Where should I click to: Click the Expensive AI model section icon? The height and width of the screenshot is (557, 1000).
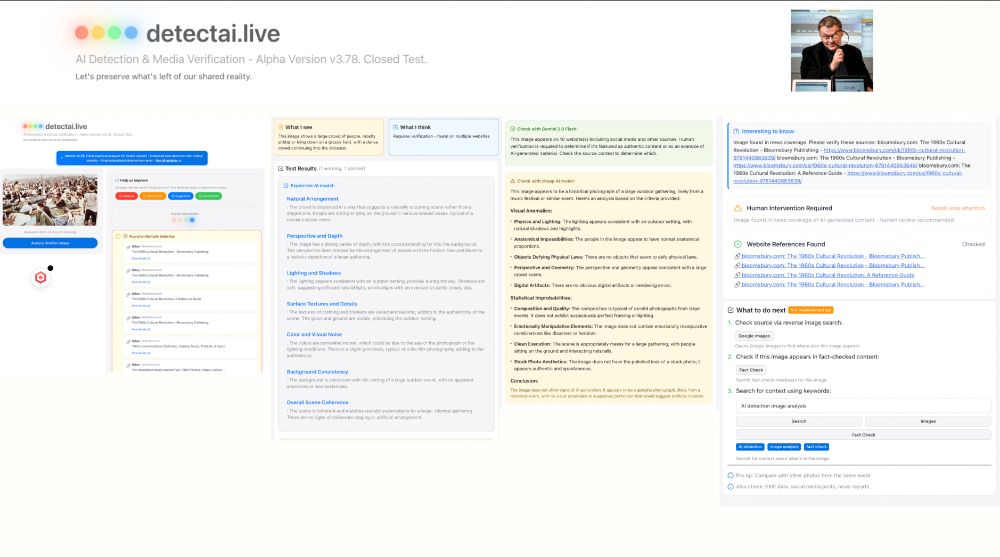tap(286, 186)
